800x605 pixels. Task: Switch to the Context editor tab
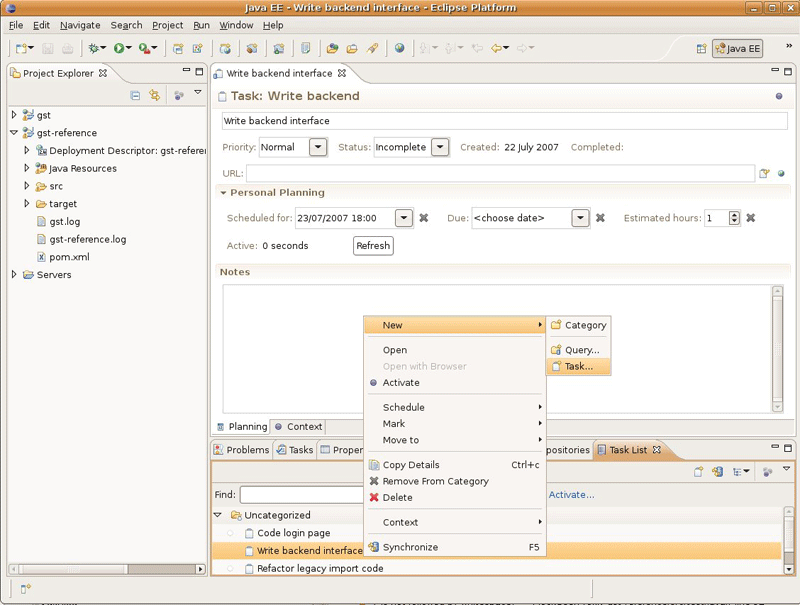pos(298,426)
